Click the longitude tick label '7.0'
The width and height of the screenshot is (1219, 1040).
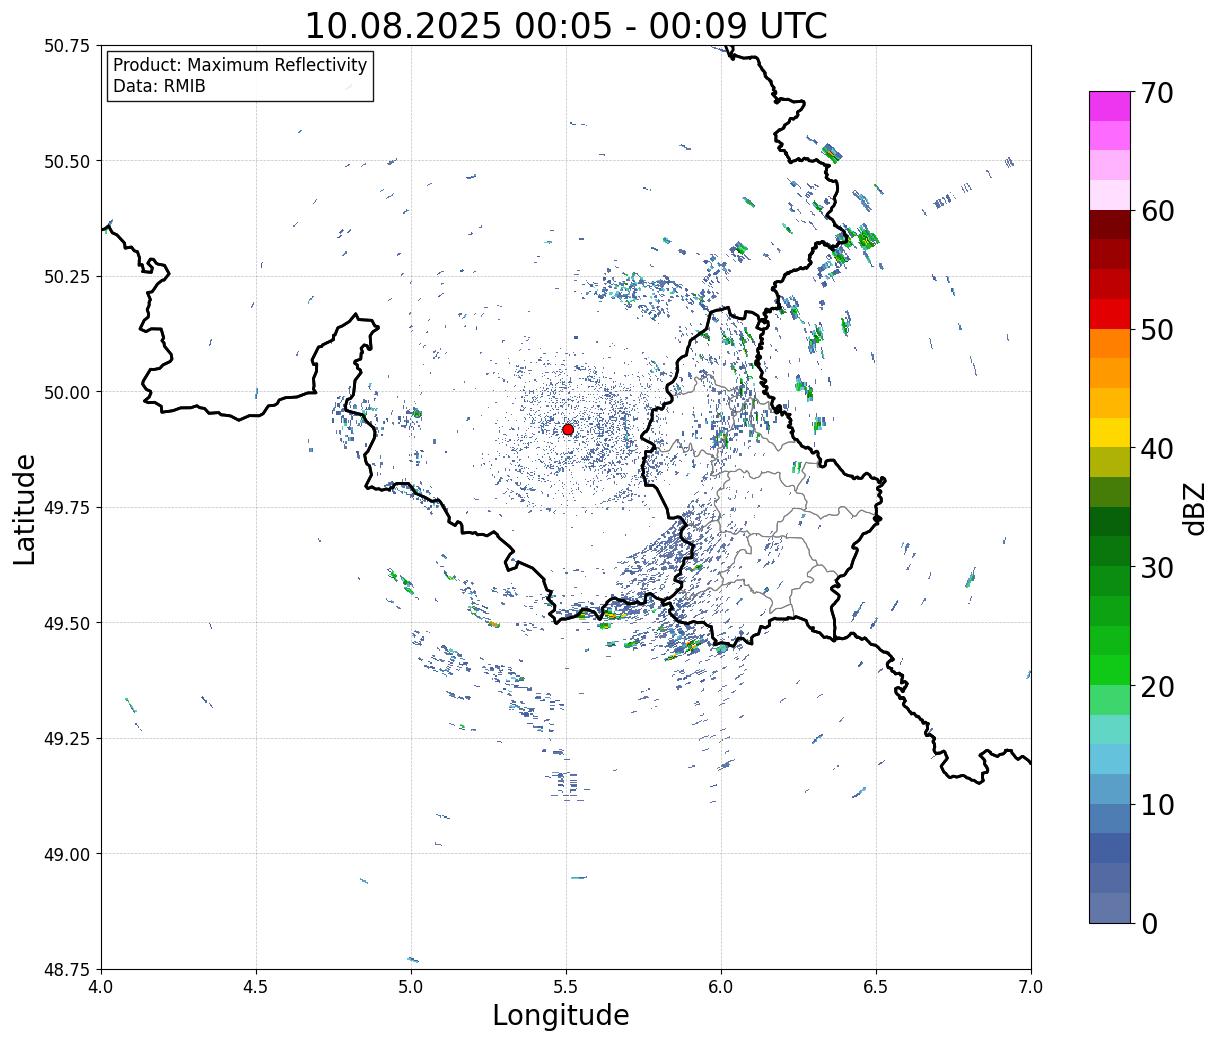pos(1031,987)
